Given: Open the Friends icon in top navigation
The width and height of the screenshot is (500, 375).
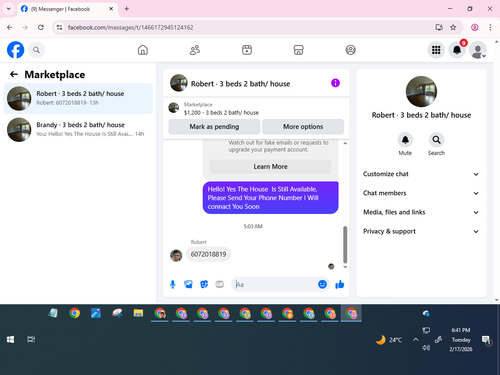Looking at the screenshot, I should pos(195,50).
